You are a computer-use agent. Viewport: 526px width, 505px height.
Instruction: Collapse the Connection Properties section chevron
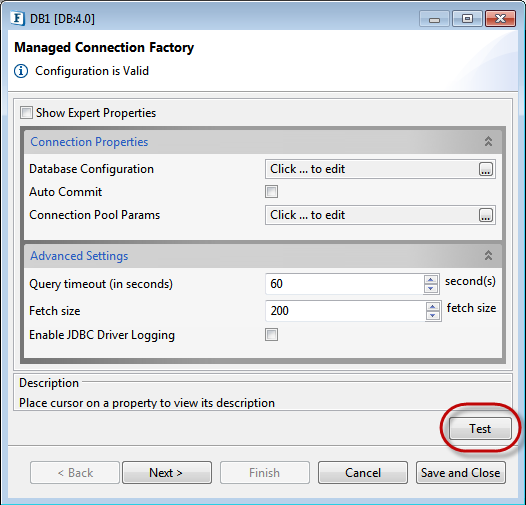click(488, 142)
